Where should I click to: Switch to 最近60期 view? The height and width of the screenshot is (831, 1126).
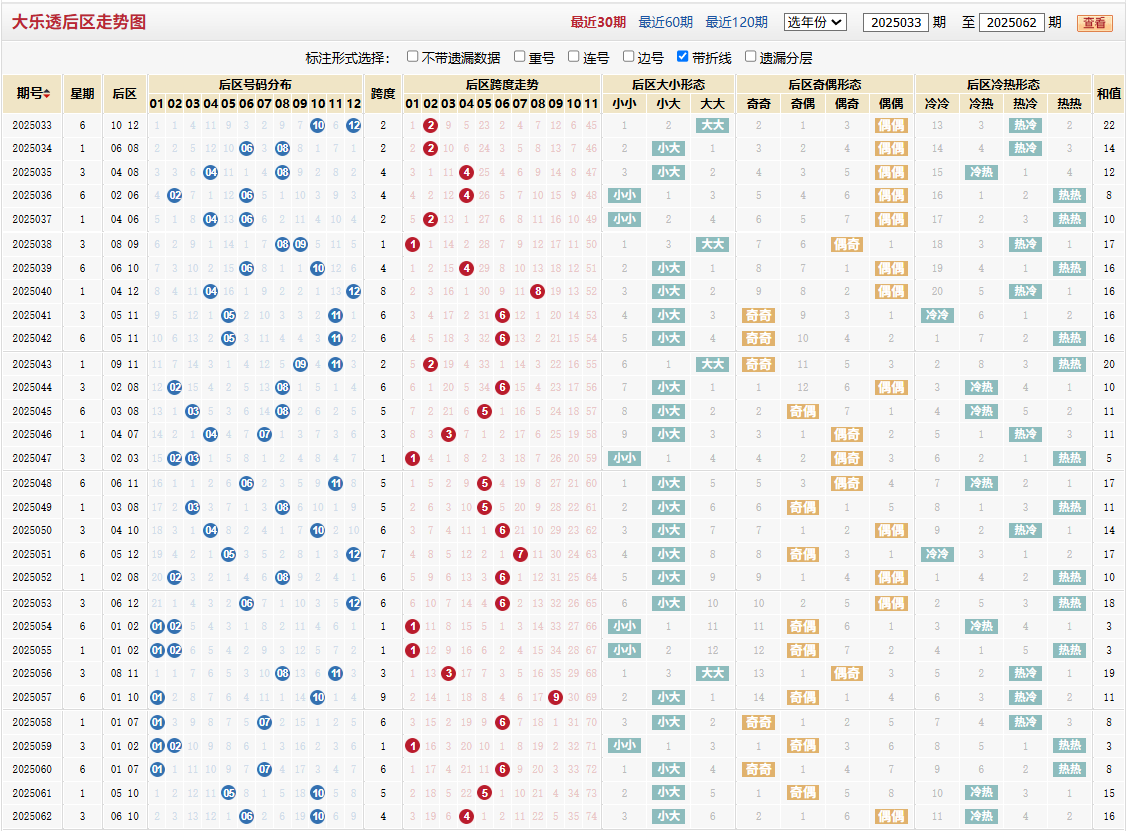pyautogui.click(x=666, y=22)
